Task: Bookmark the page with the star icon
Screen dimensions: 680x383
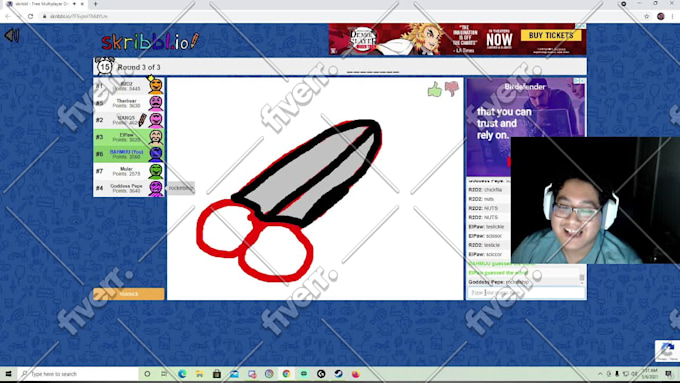Action: click(647, 16)
